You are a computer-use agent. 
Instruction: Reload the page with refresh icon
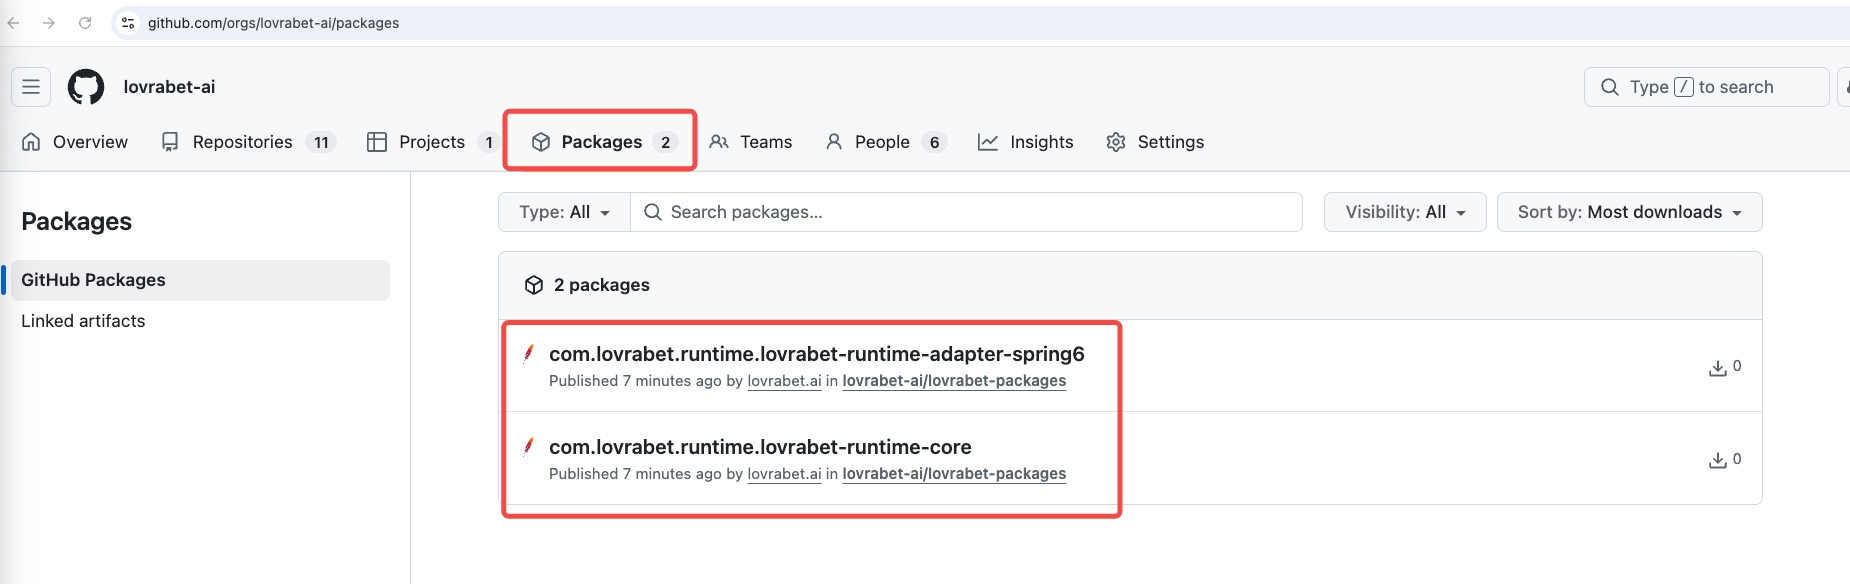(x=85, y=23)
